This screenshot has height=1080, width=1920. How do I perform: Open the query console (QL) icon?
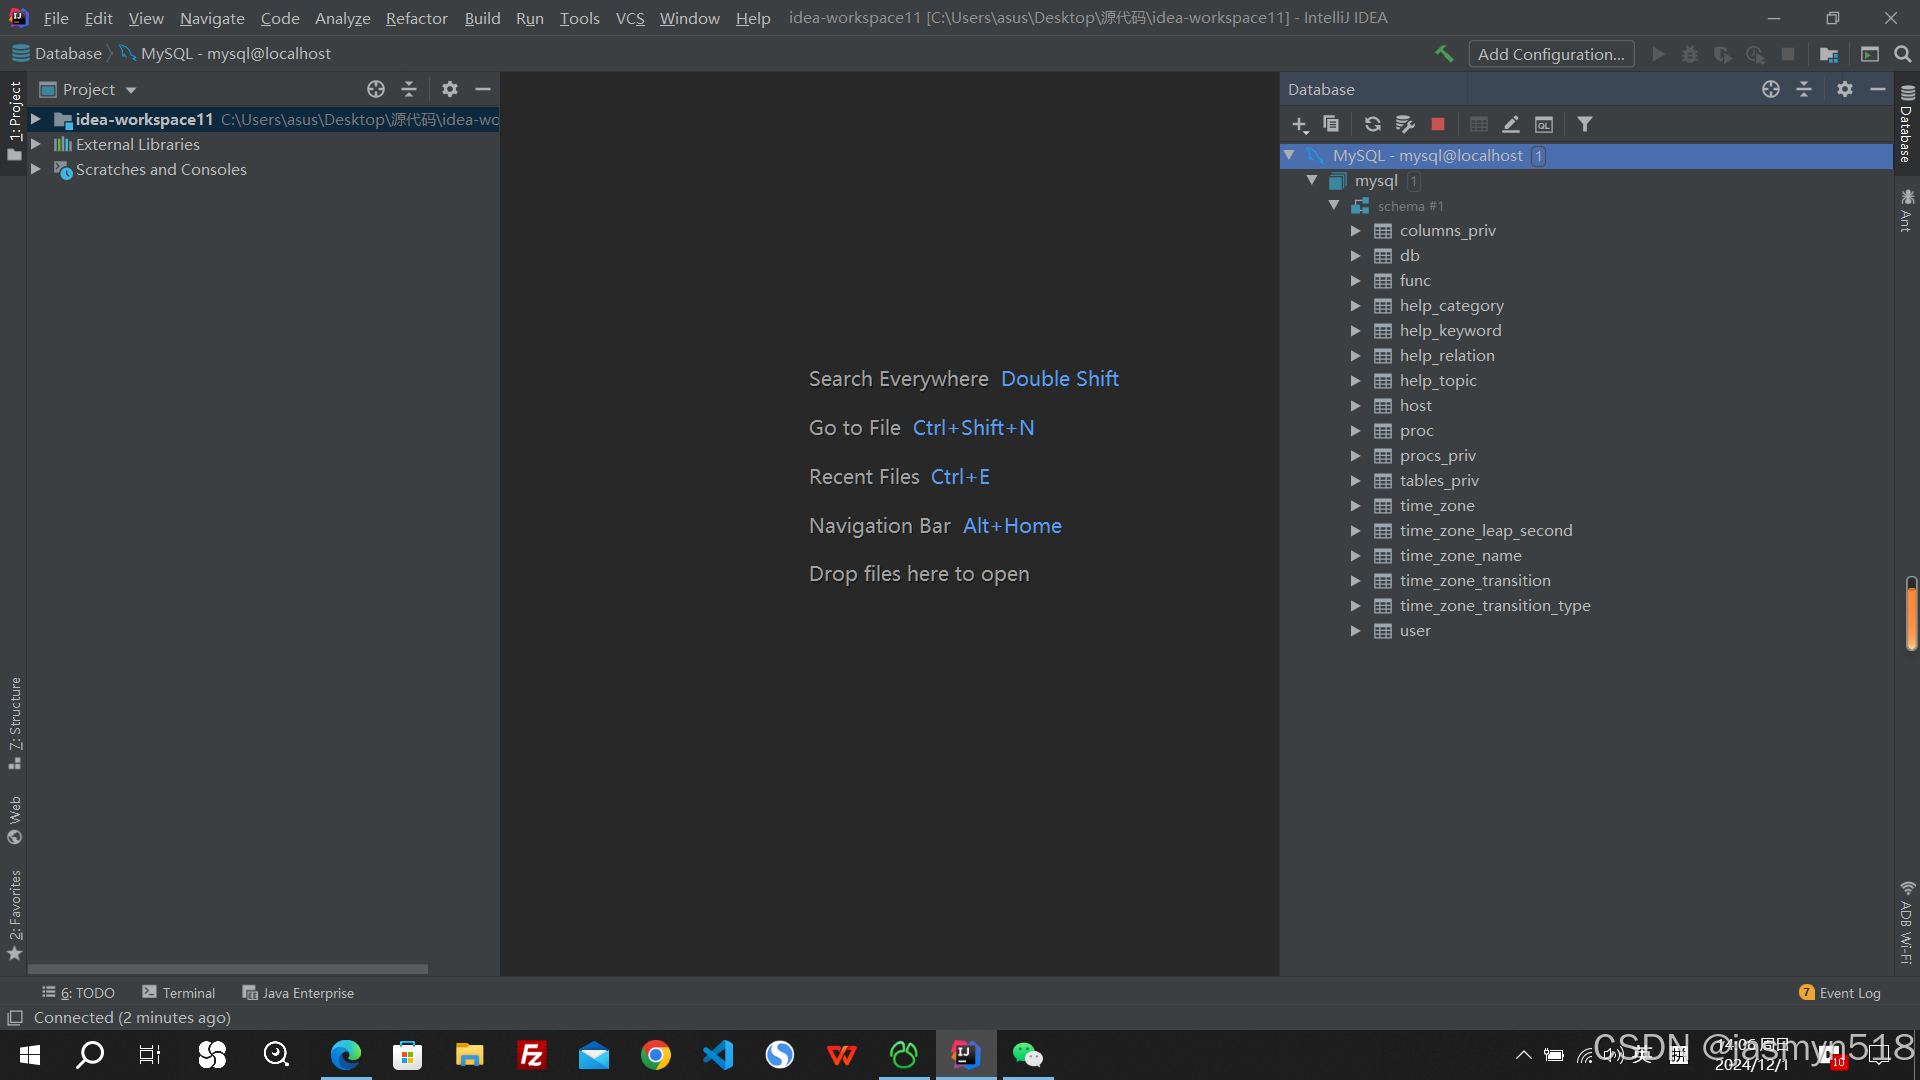coord(1544,124)
